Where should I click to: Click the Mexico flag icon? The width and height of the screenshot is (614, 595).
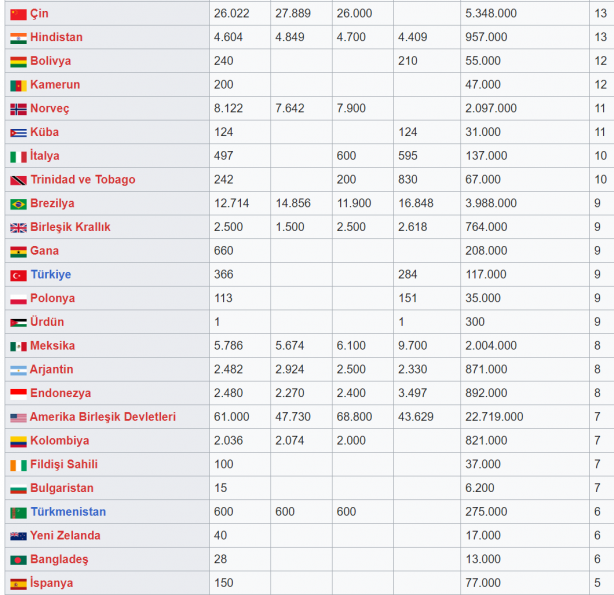(18, 346)
